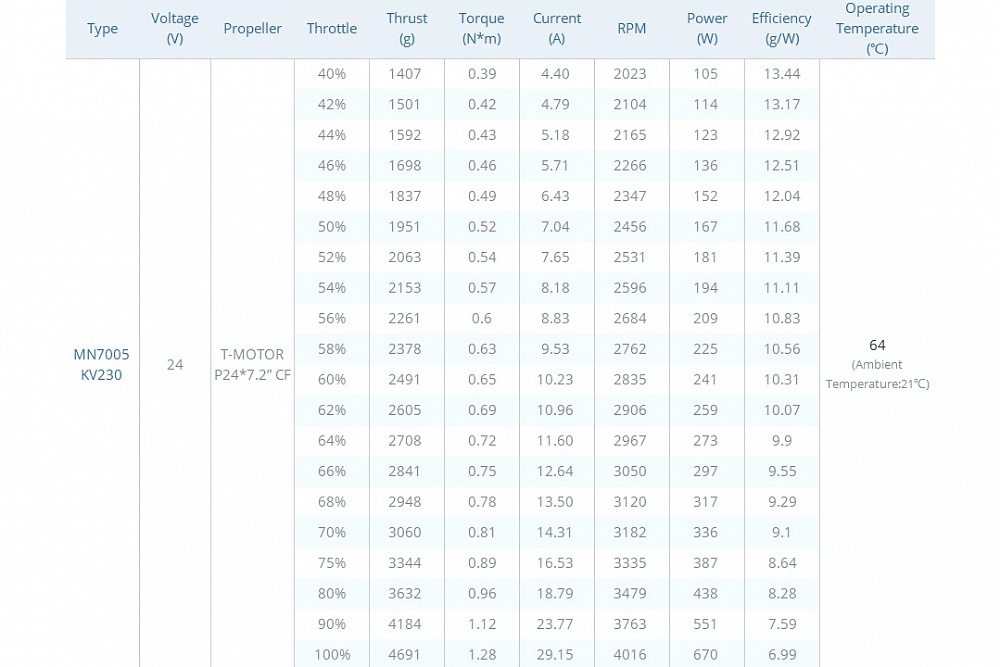Click the thrust value 4691
1000x667 pixels.
(405, 654)
